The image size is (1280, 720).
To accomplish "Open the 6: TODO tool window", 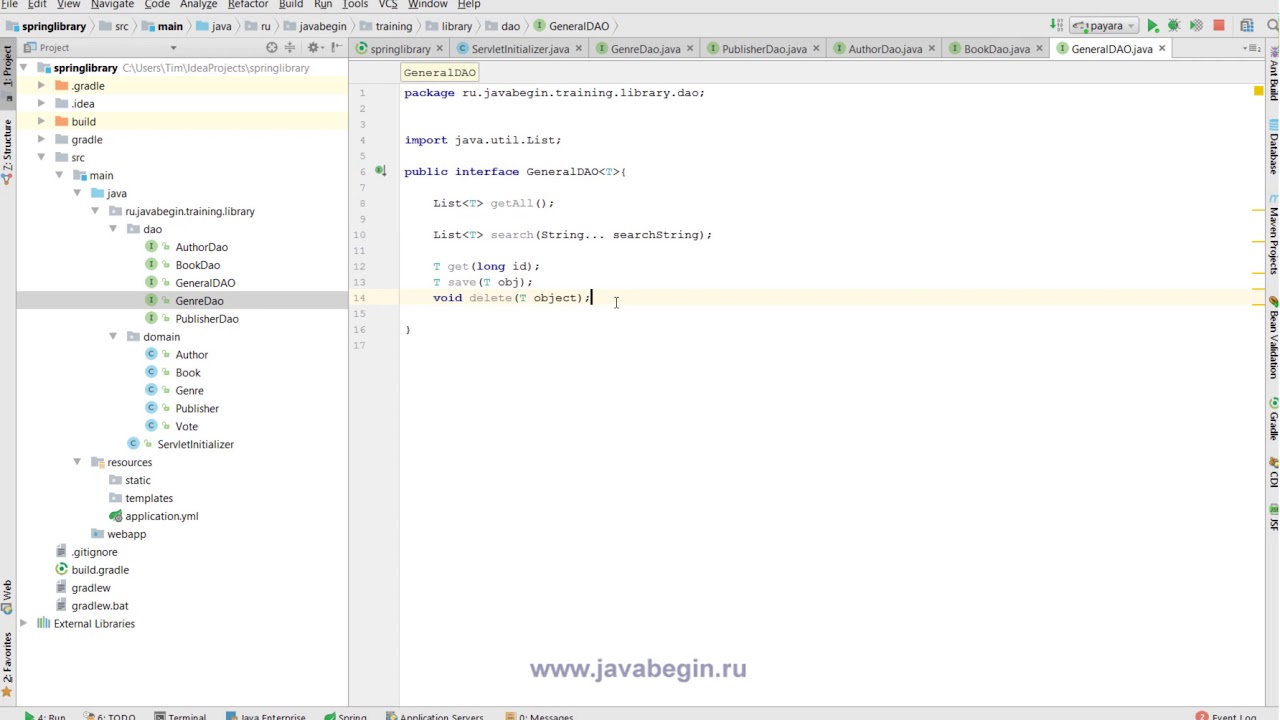I will (109, 715).
